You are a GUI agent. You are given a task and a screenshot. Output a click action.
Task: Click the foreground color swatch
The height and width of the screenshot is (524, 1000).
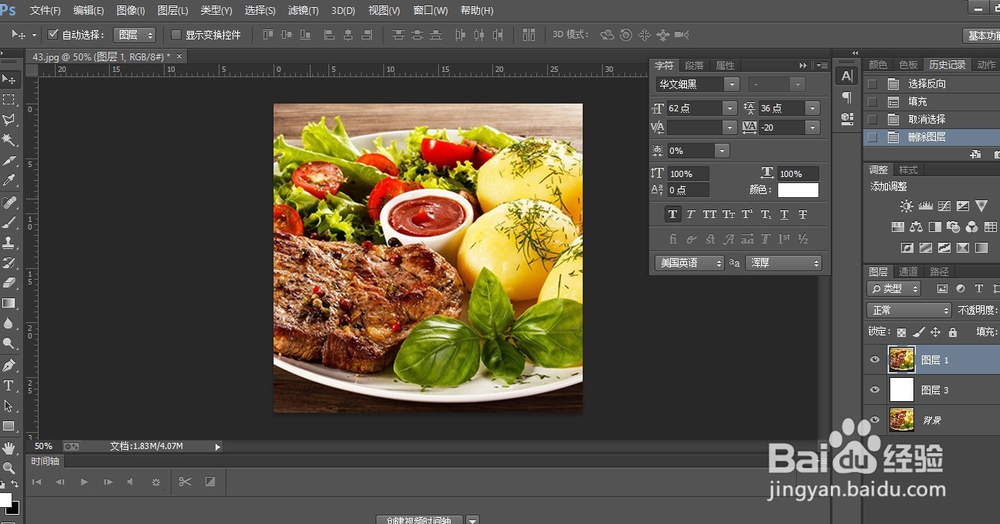pos(5,499)
